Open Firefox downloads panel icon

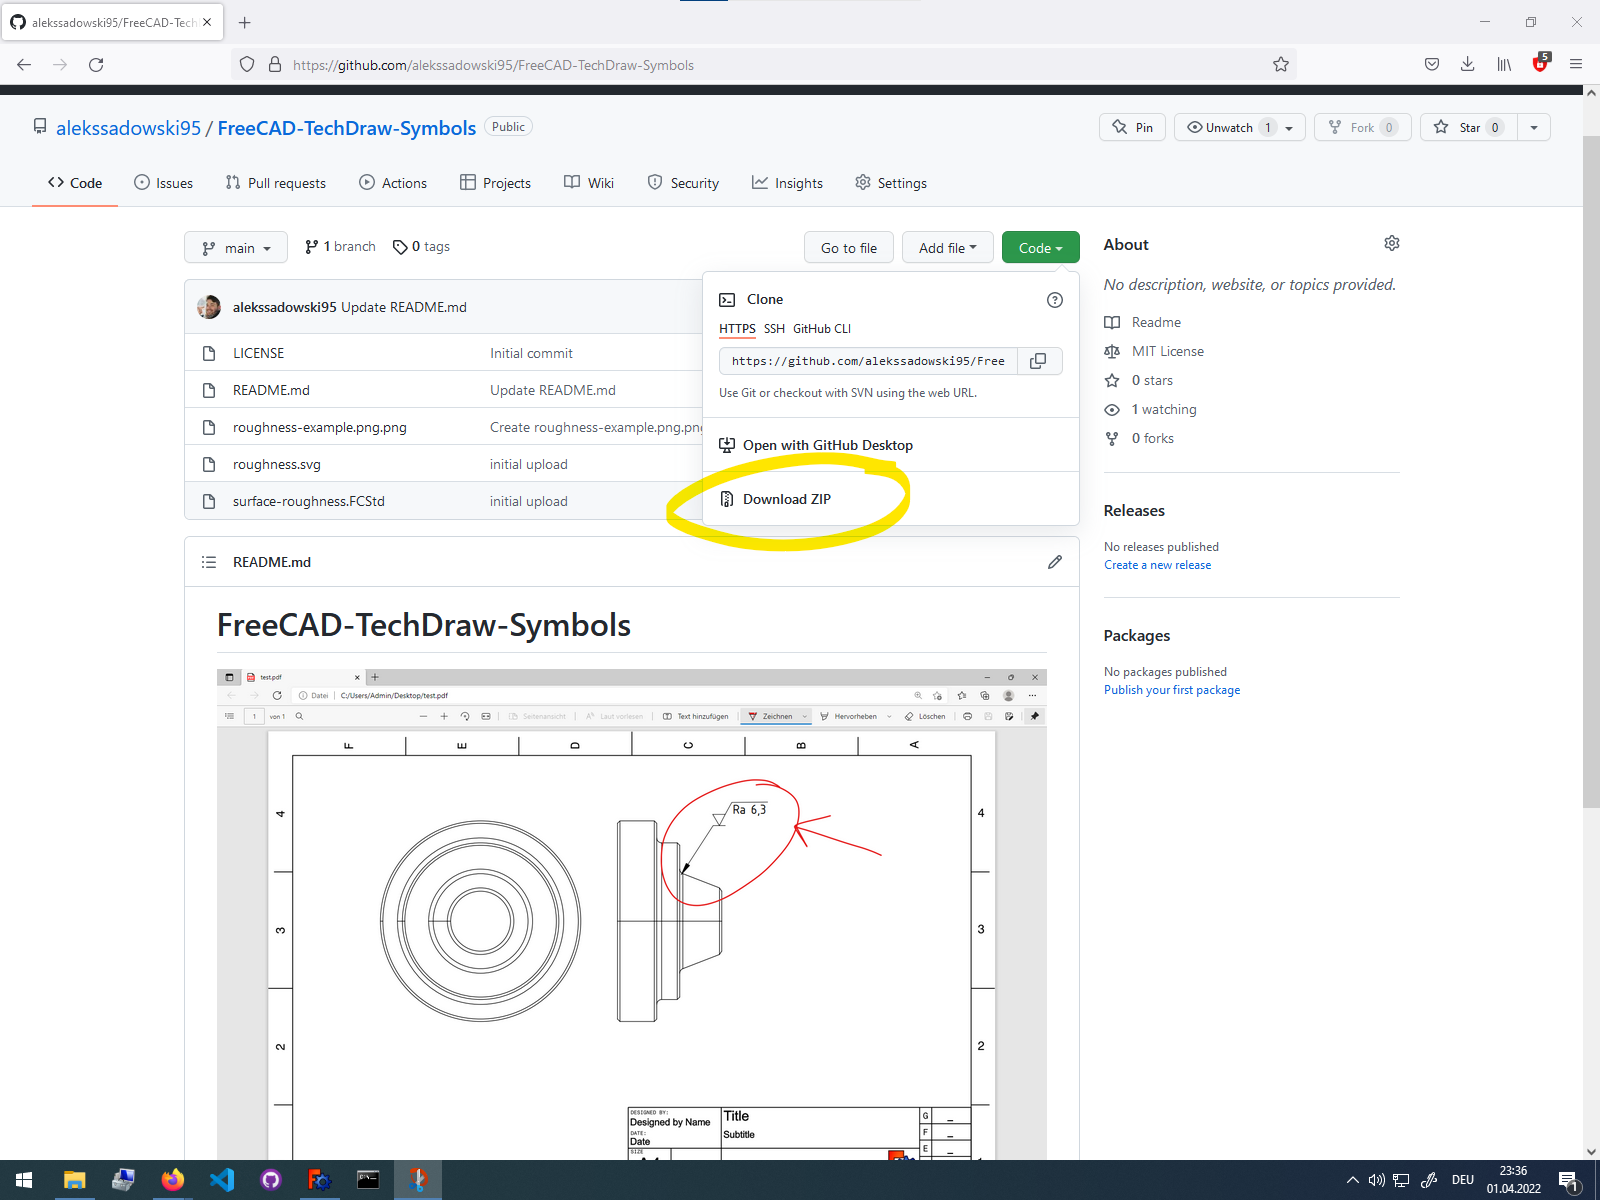pos(1467,64)
